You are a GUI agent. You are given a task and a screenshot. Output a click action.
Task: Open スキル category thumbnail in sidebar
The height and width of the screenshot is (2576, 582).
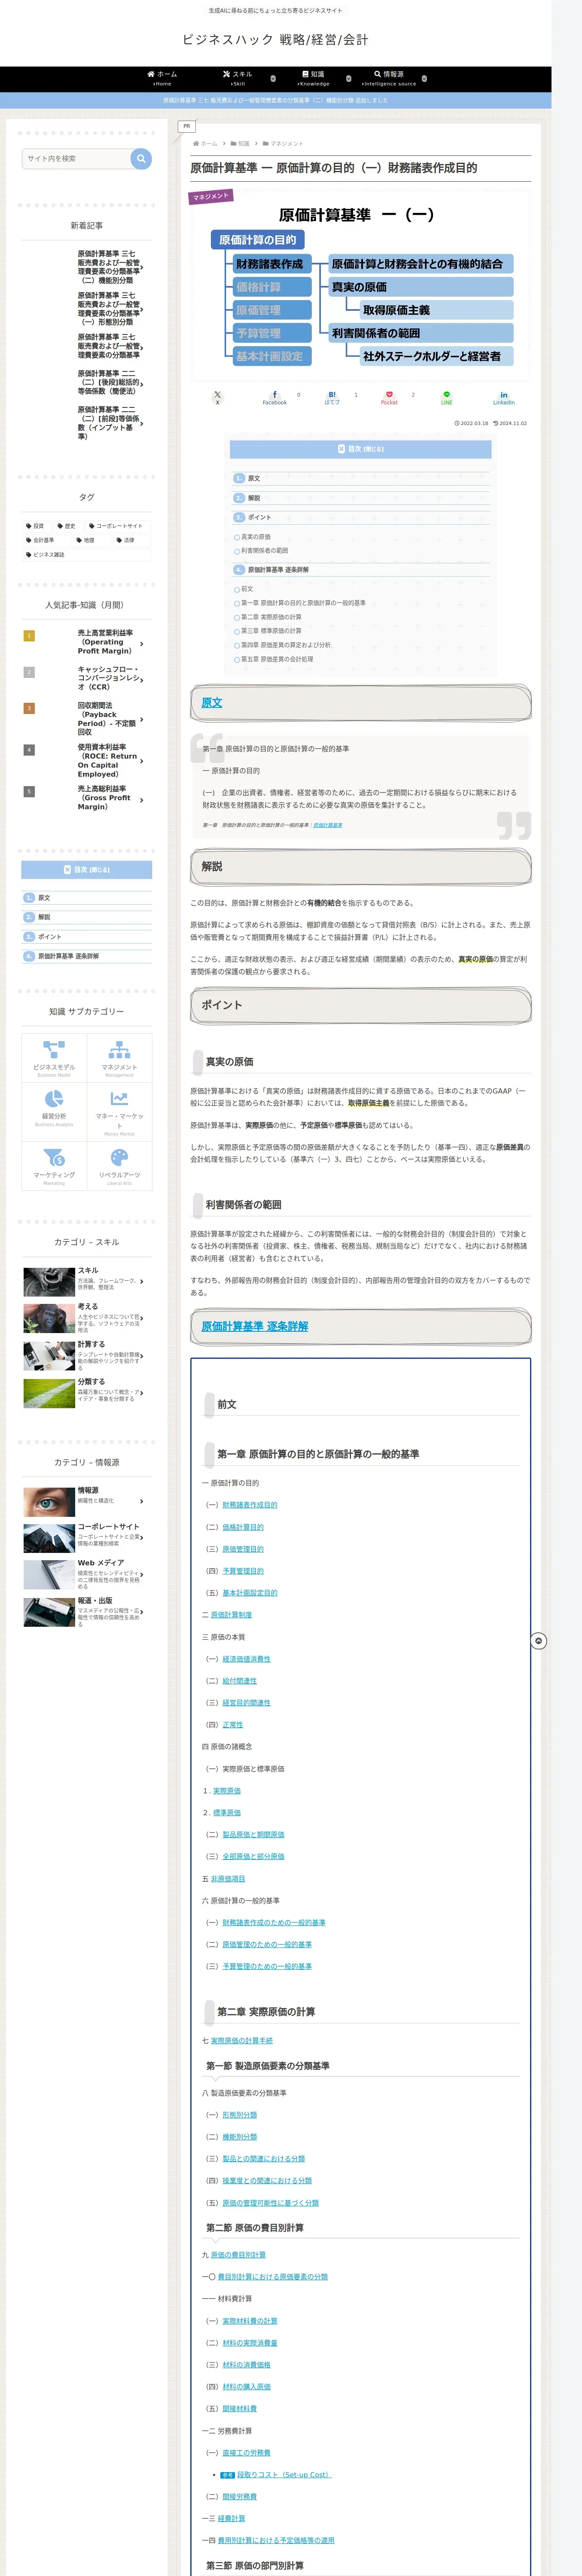(48, 1281)
